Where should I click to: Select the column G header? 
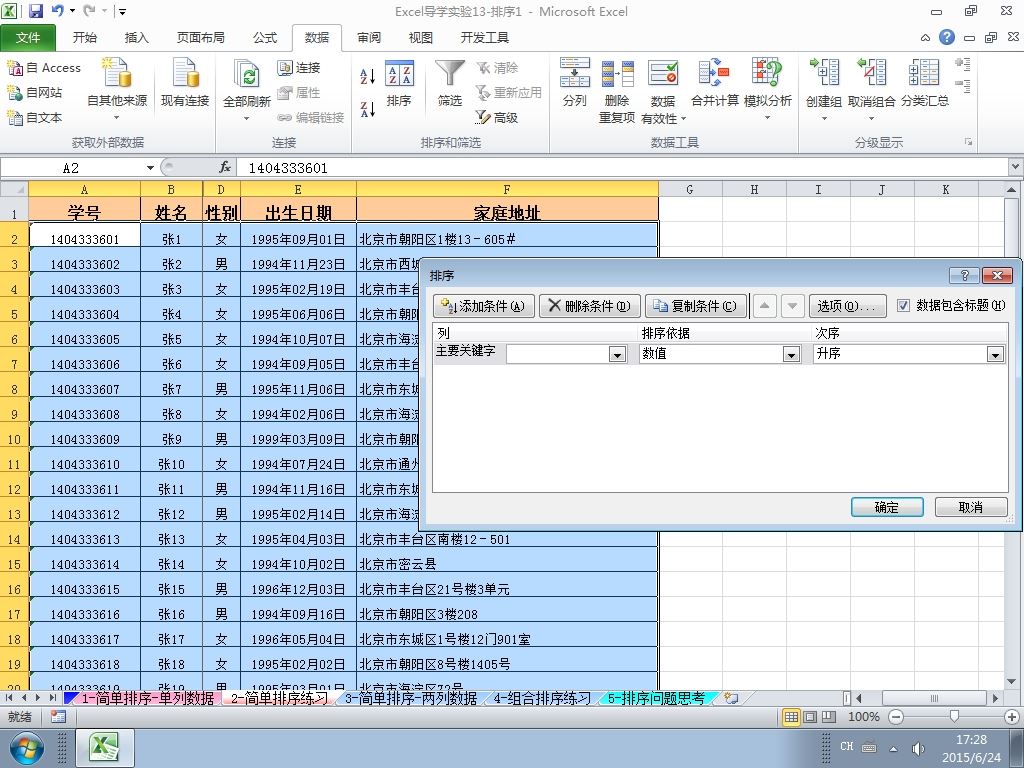point(690,189)
